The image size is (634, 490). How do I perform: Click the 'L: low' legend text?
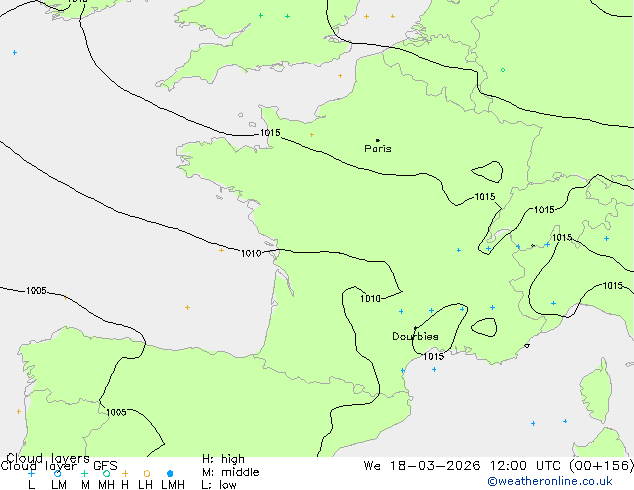pyautogui.click(x=219, y=485)
